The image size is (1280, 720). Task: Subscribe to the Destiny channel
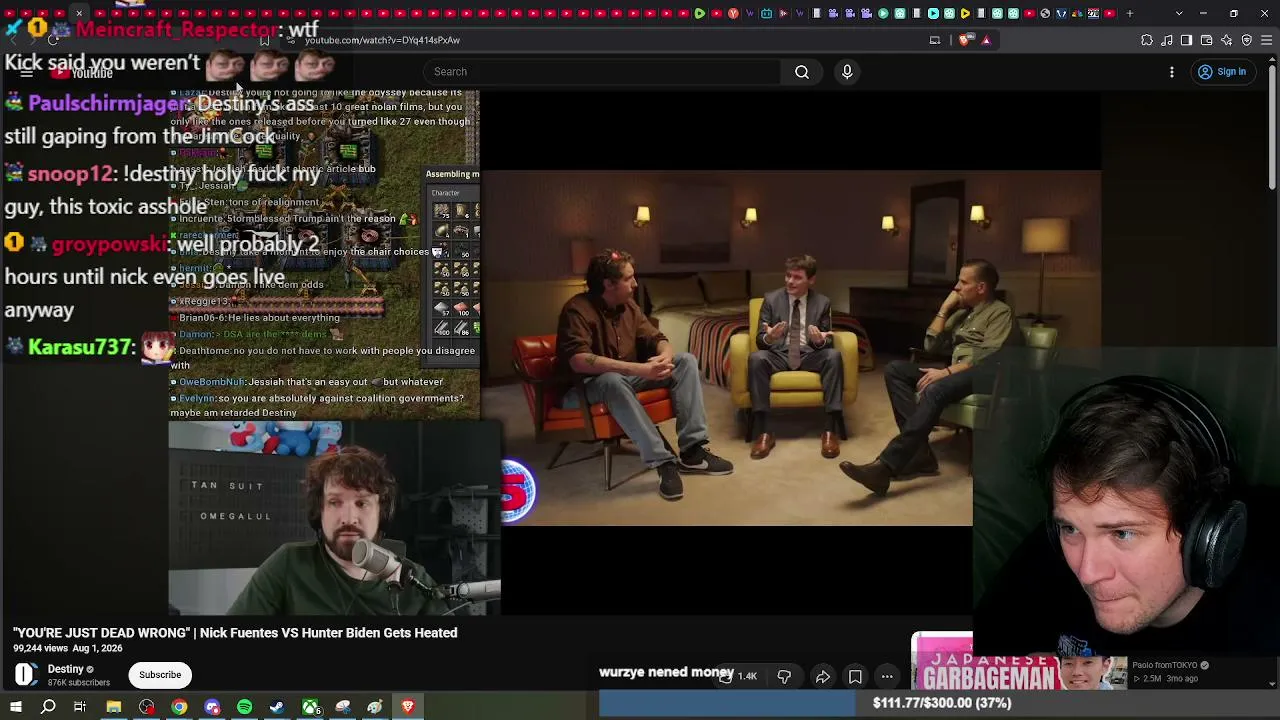160,675
